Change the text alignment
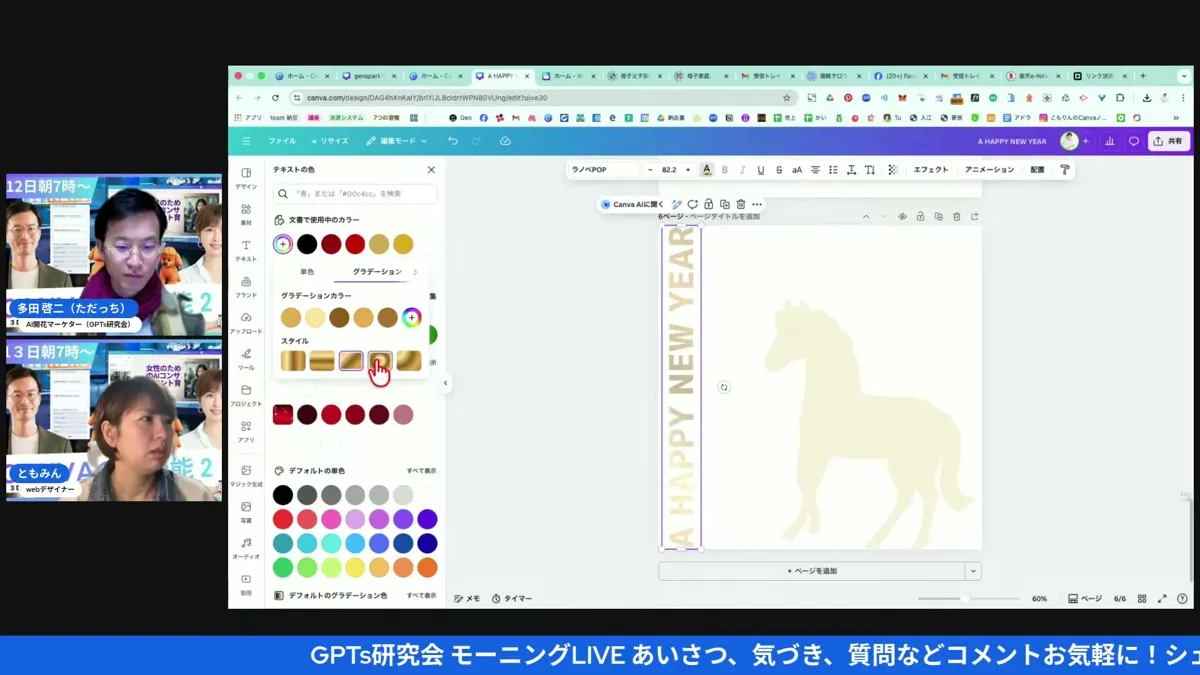Image resolution: width=1200 pixels, height=675 pixels. pos(815,170)
